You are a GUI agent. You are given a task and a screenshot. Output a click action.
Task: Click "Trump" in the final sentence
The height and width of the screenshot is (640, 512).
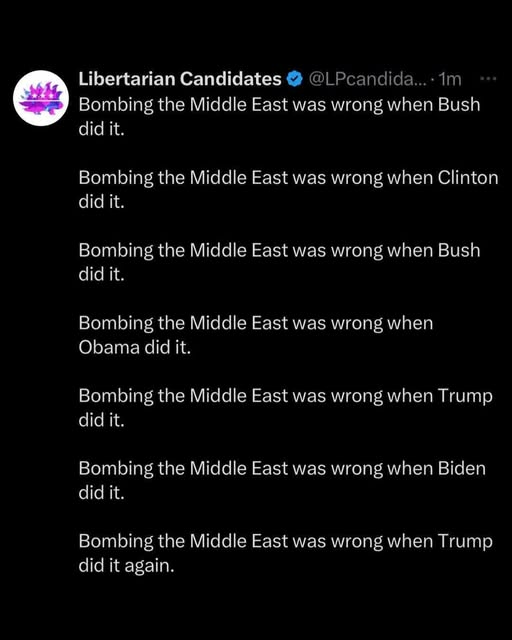click(x=465, y=542)
